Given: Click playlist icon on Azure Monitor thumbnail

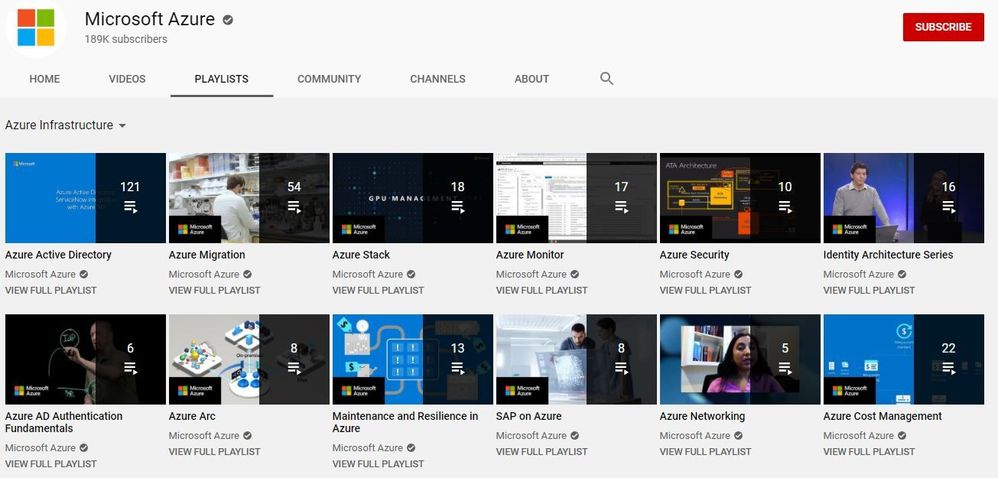Looking at the screenshot, I should pyautogui.click(x=621, y=207).
